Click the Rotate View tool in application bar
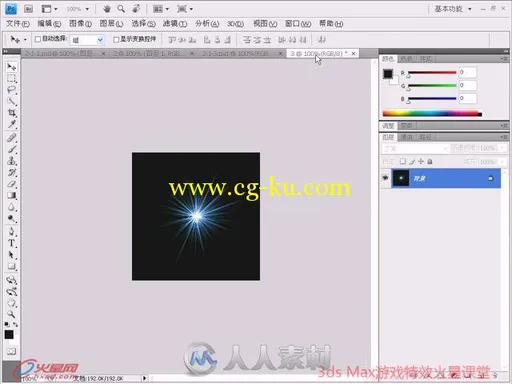Screen dimensions: 512x384 coord(136,9)
